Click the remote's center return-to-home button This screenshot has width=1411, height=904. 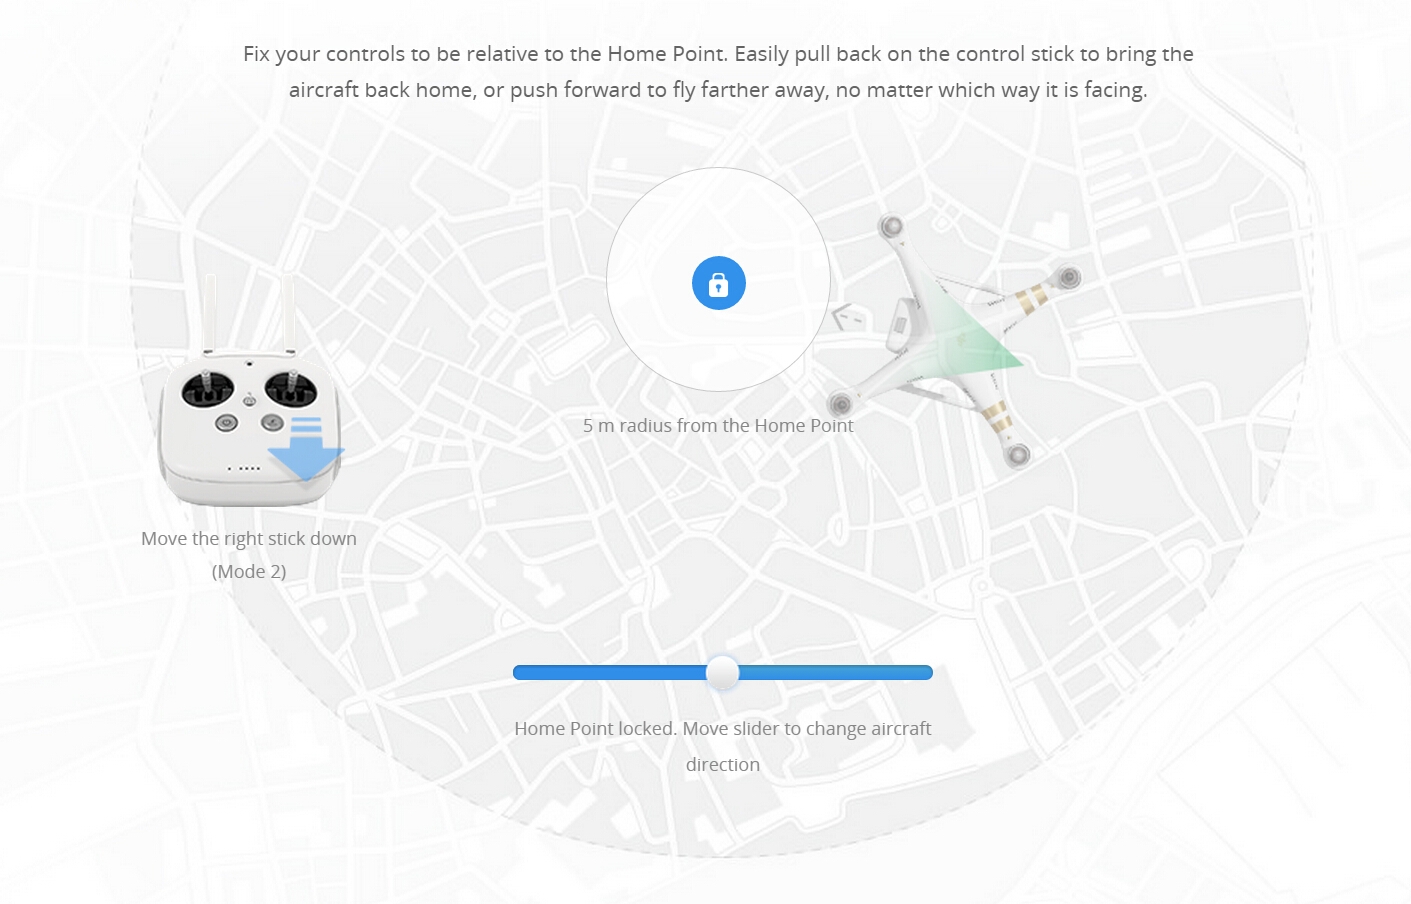pos(249,401)
